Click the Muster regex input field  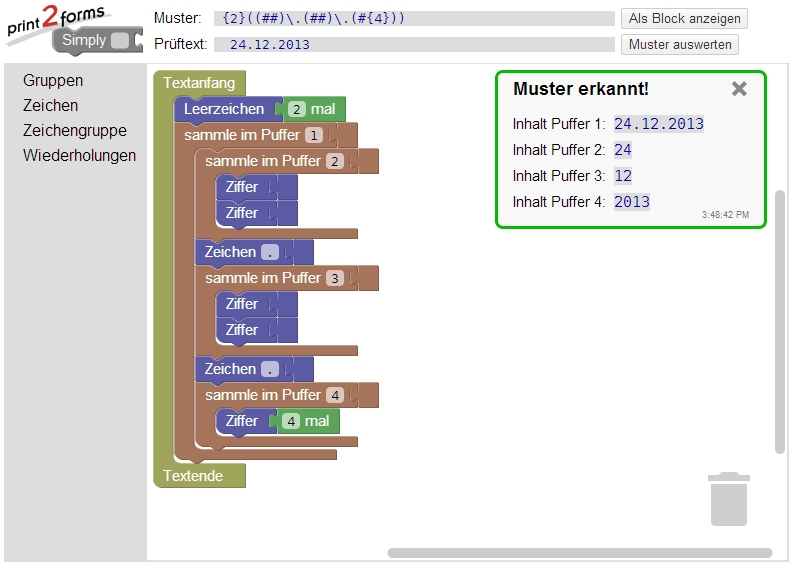click(414, 19)
